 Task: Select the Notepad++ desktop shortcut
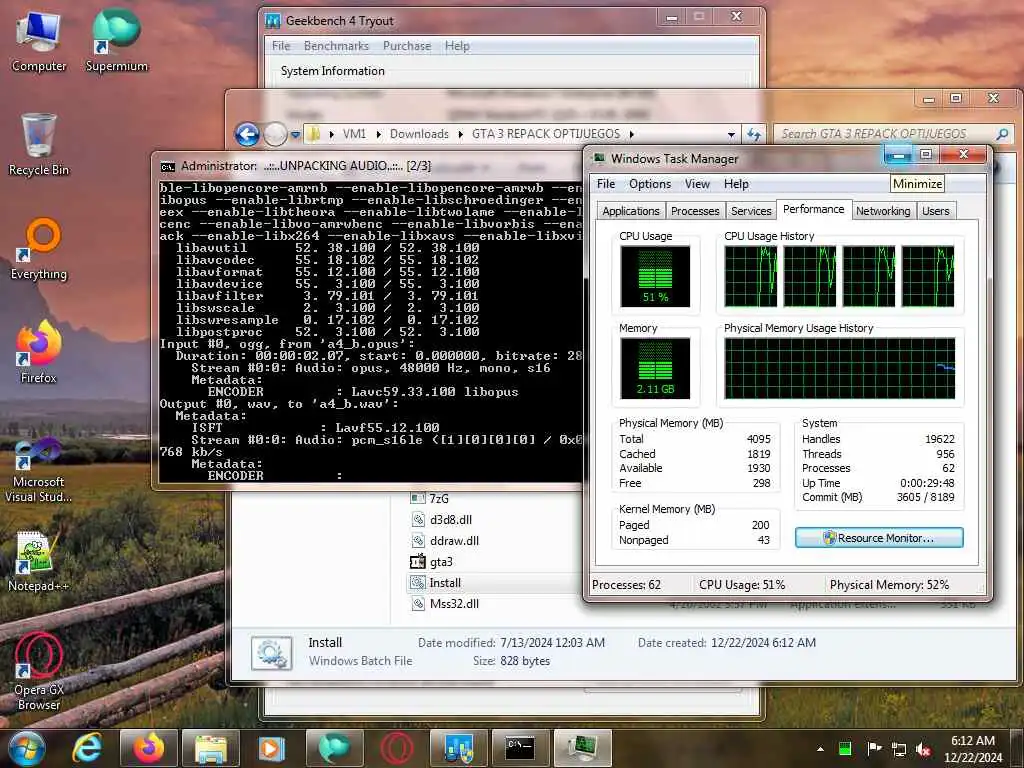[39, 562]
